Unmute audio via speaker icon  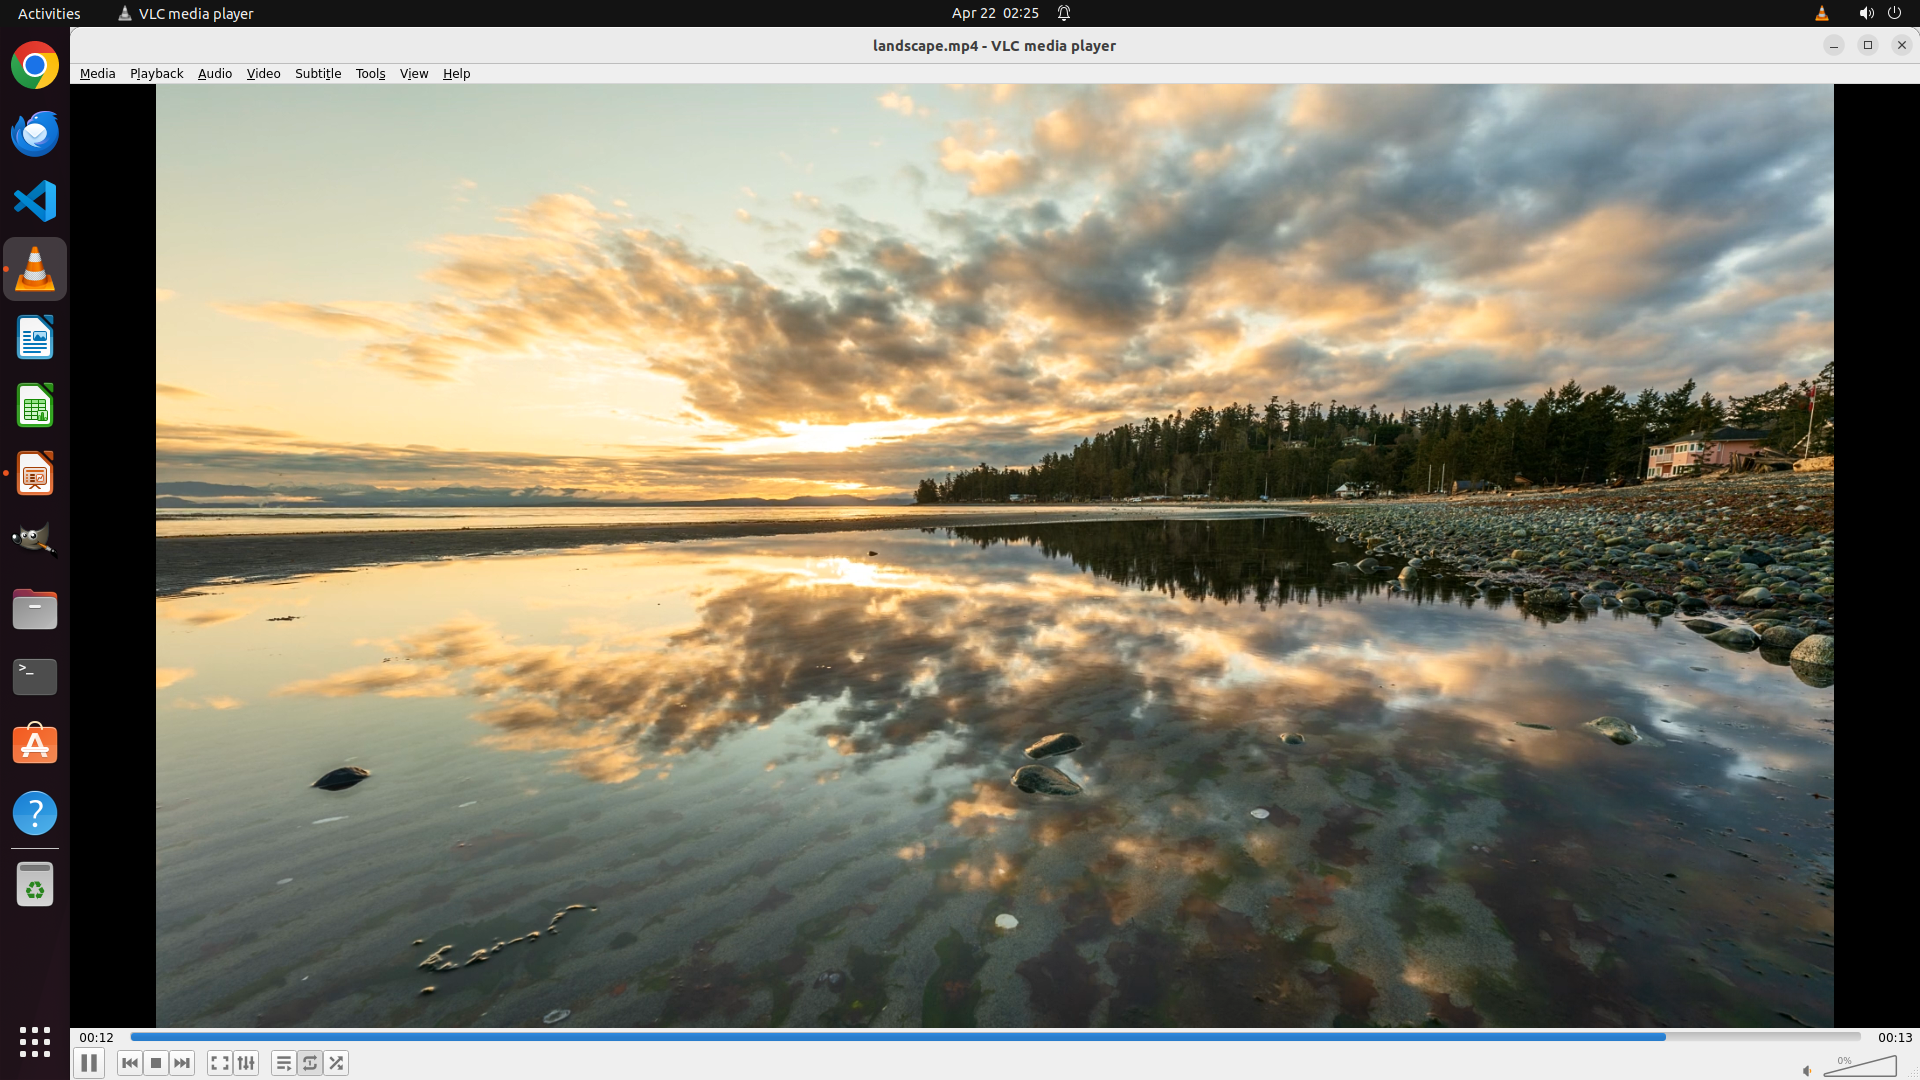tap(1807, 1071)
